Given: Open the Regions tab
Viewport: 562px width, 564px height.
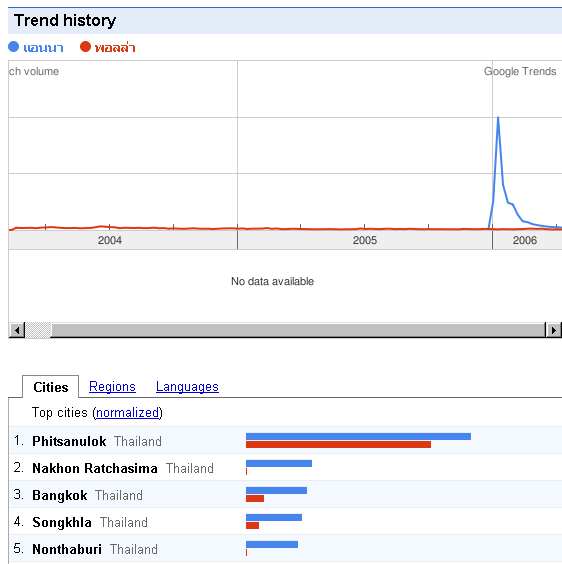Looking at the screenshot, I should pos(112,387).
